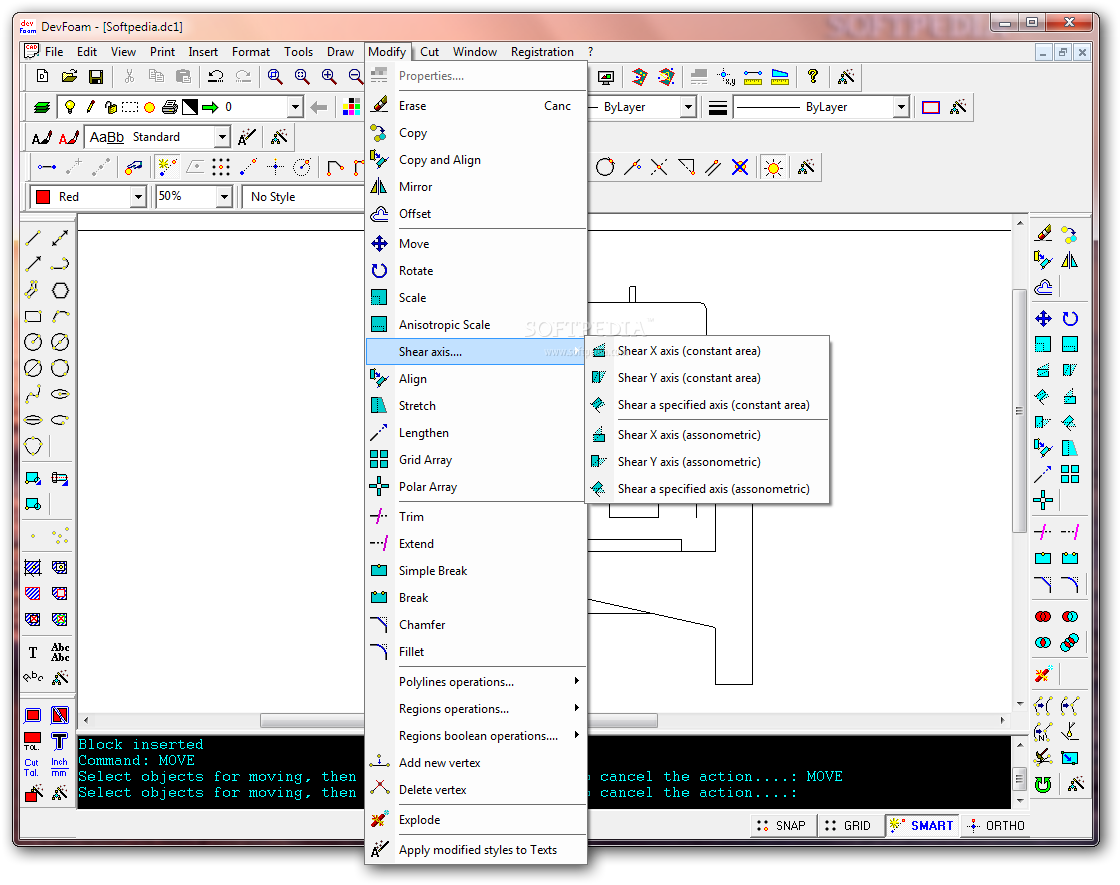1120x885 pixels.
Task: Click the yellow circle layer color icon
Action: point(149,107)
